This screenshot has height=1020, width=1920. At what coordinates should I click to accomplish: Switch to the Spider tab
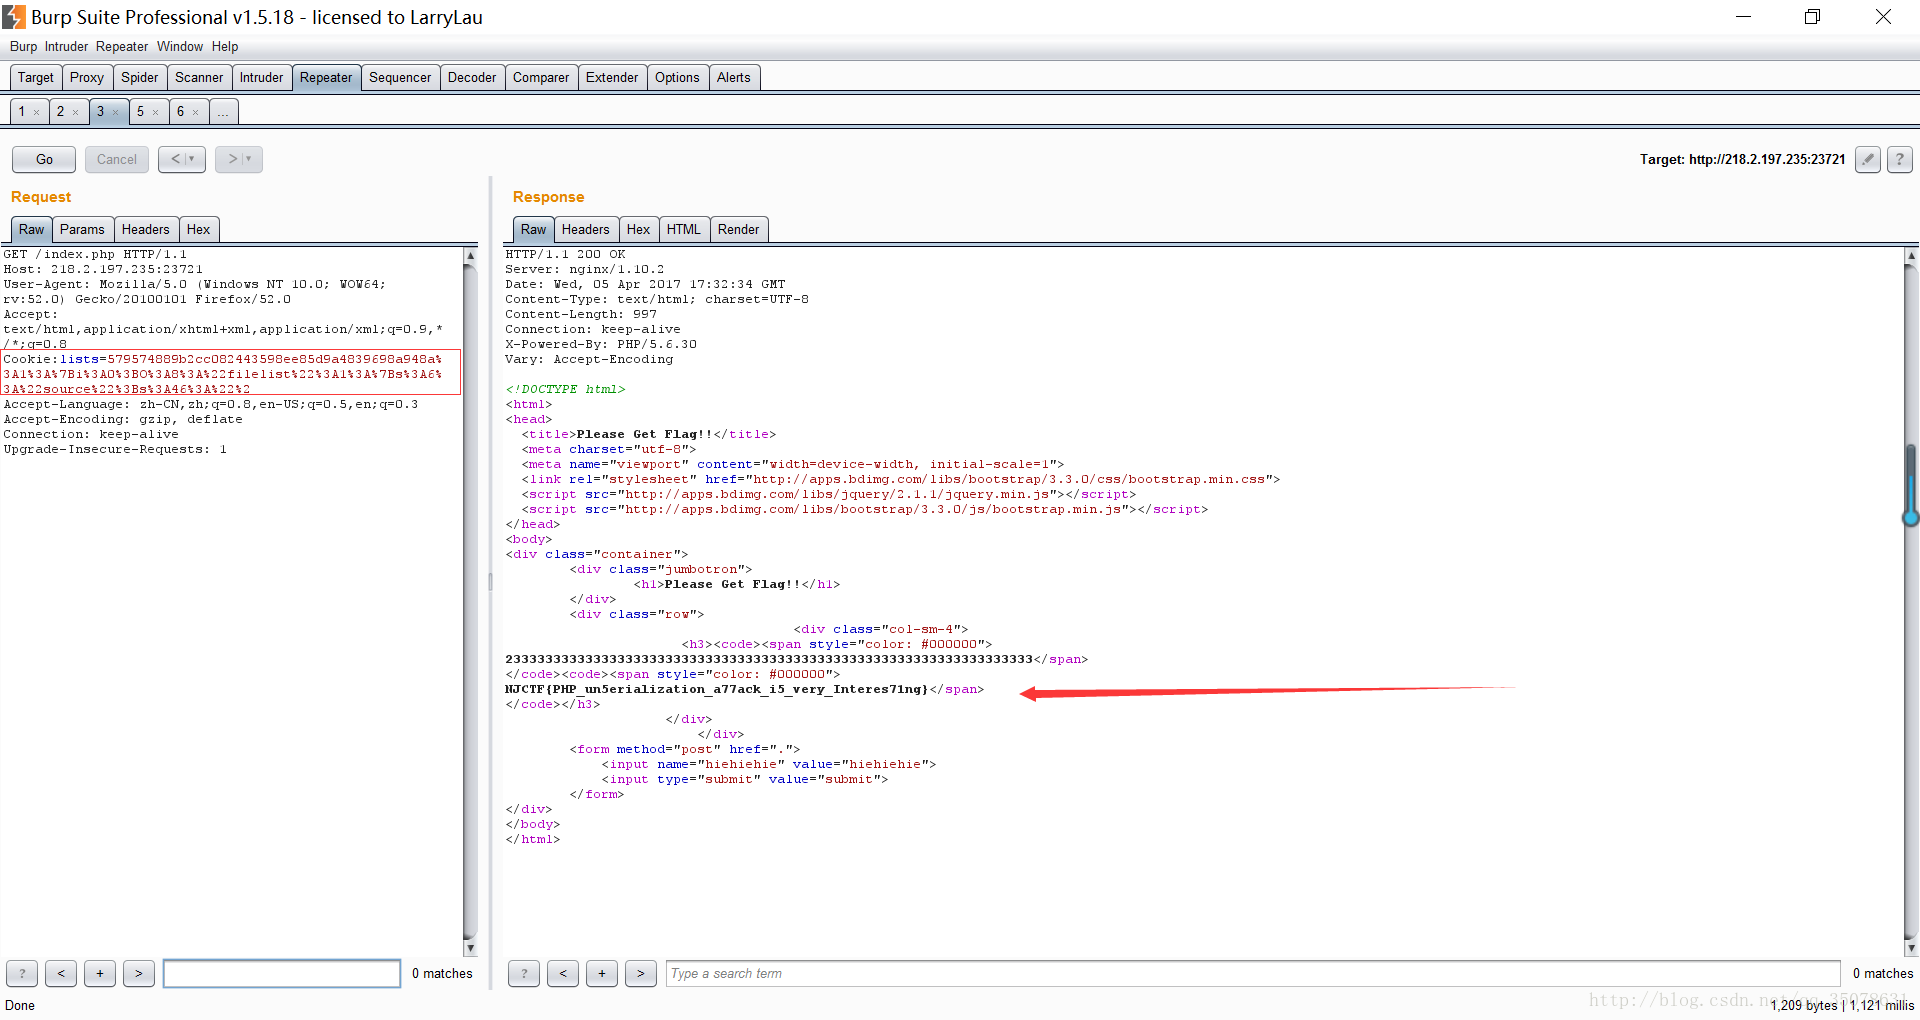(140, 77)
